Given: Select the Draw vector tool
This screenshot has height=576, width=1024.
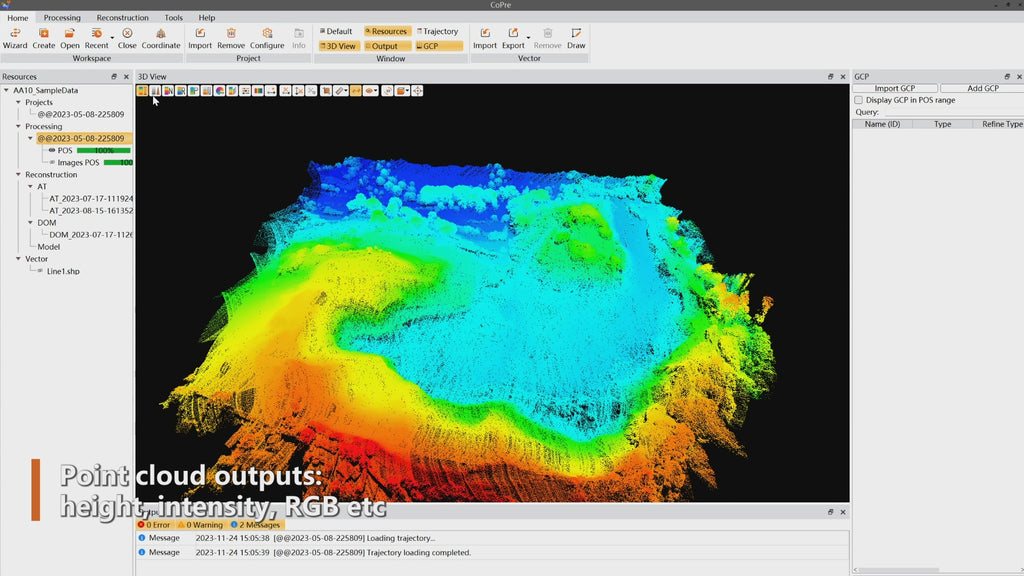Looking at the screenshot, I should (x=576, y=34).
